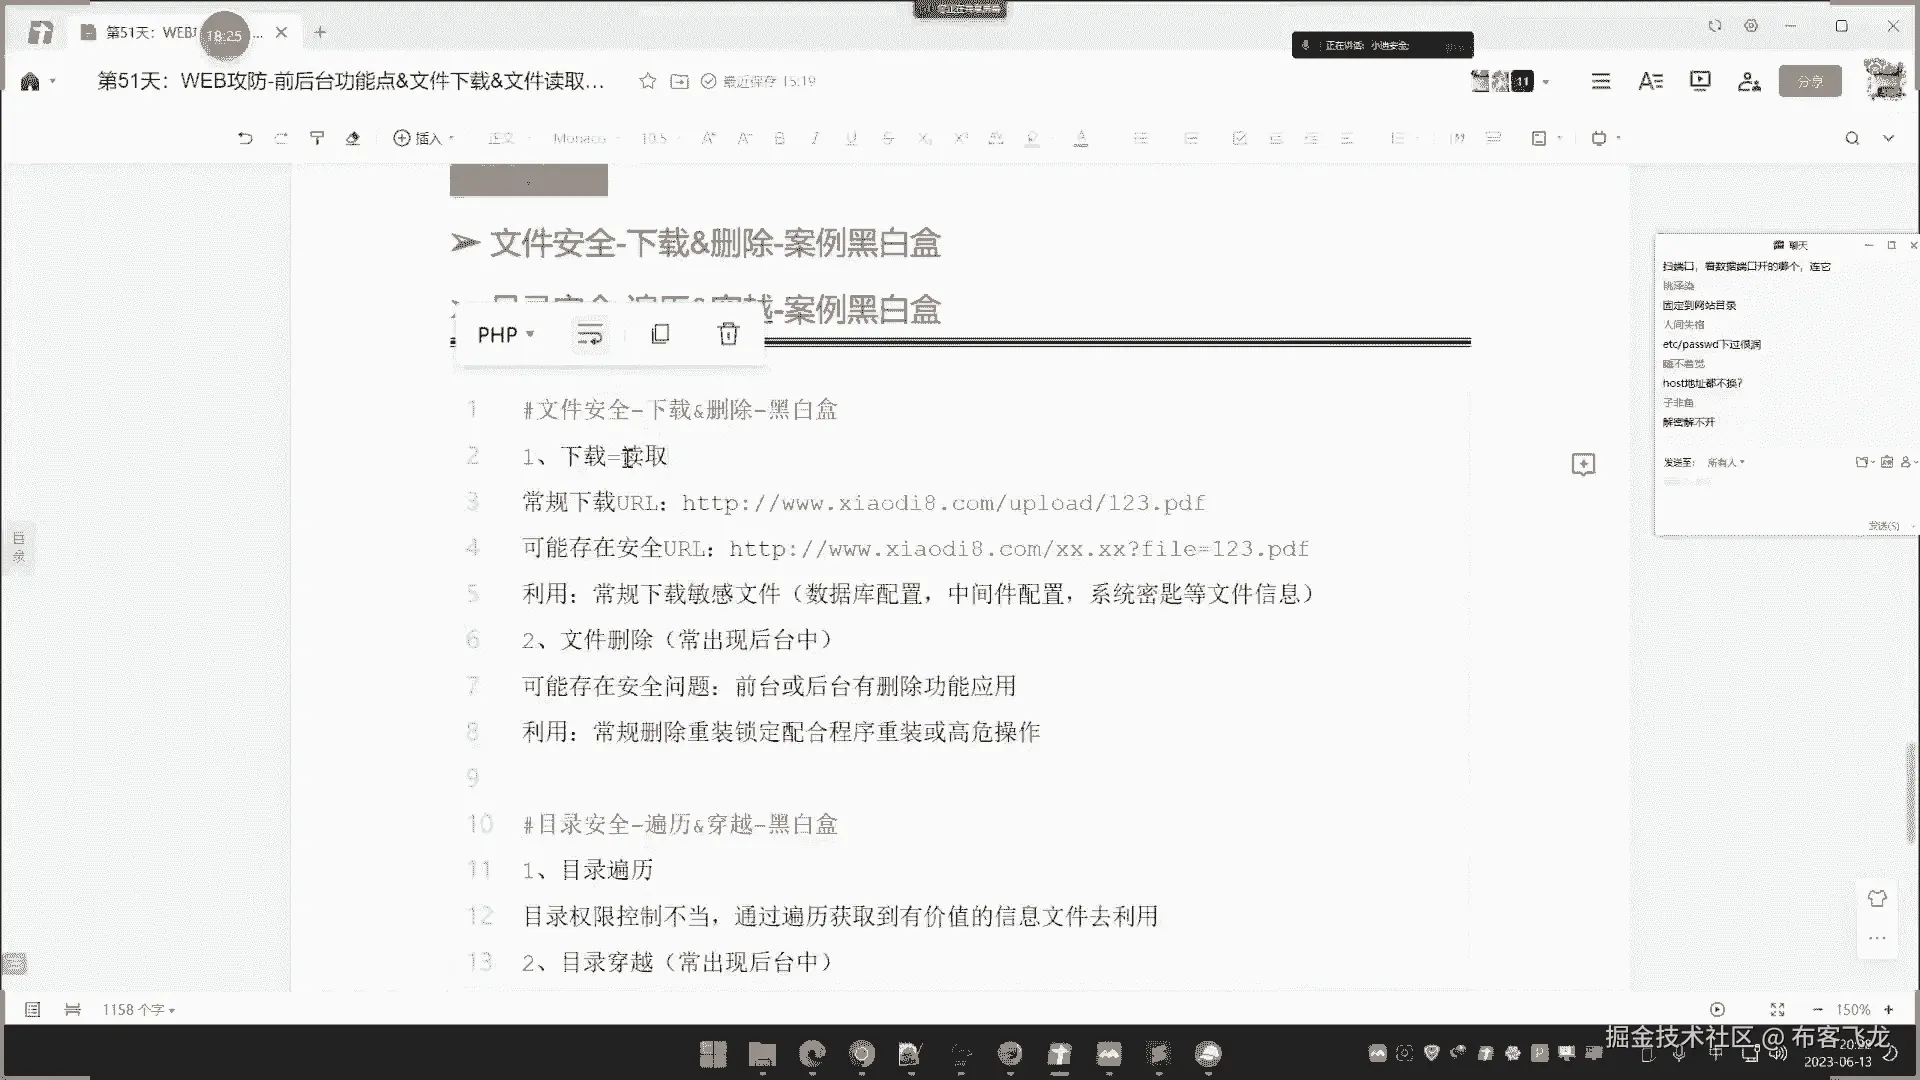Viewport: 1920px width, 1080px height.
Task: Expand the 插入 insert dropdown
Action: point(424,138)
